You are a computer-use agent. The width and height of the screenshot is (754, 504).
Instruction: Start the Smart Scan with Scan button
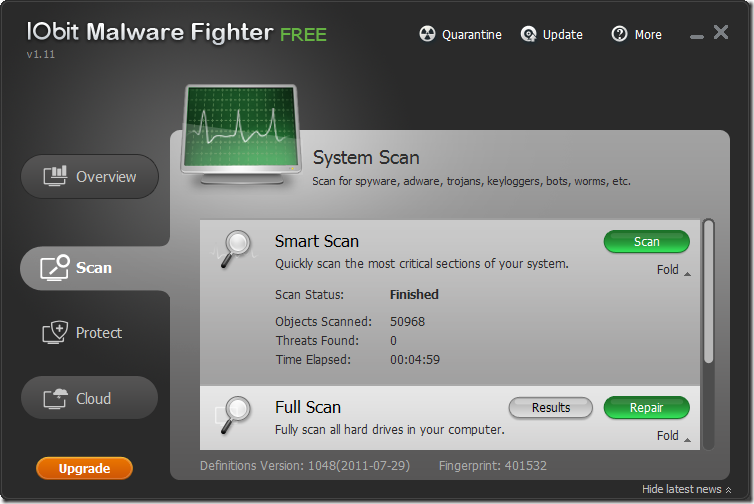click(646, 242)
